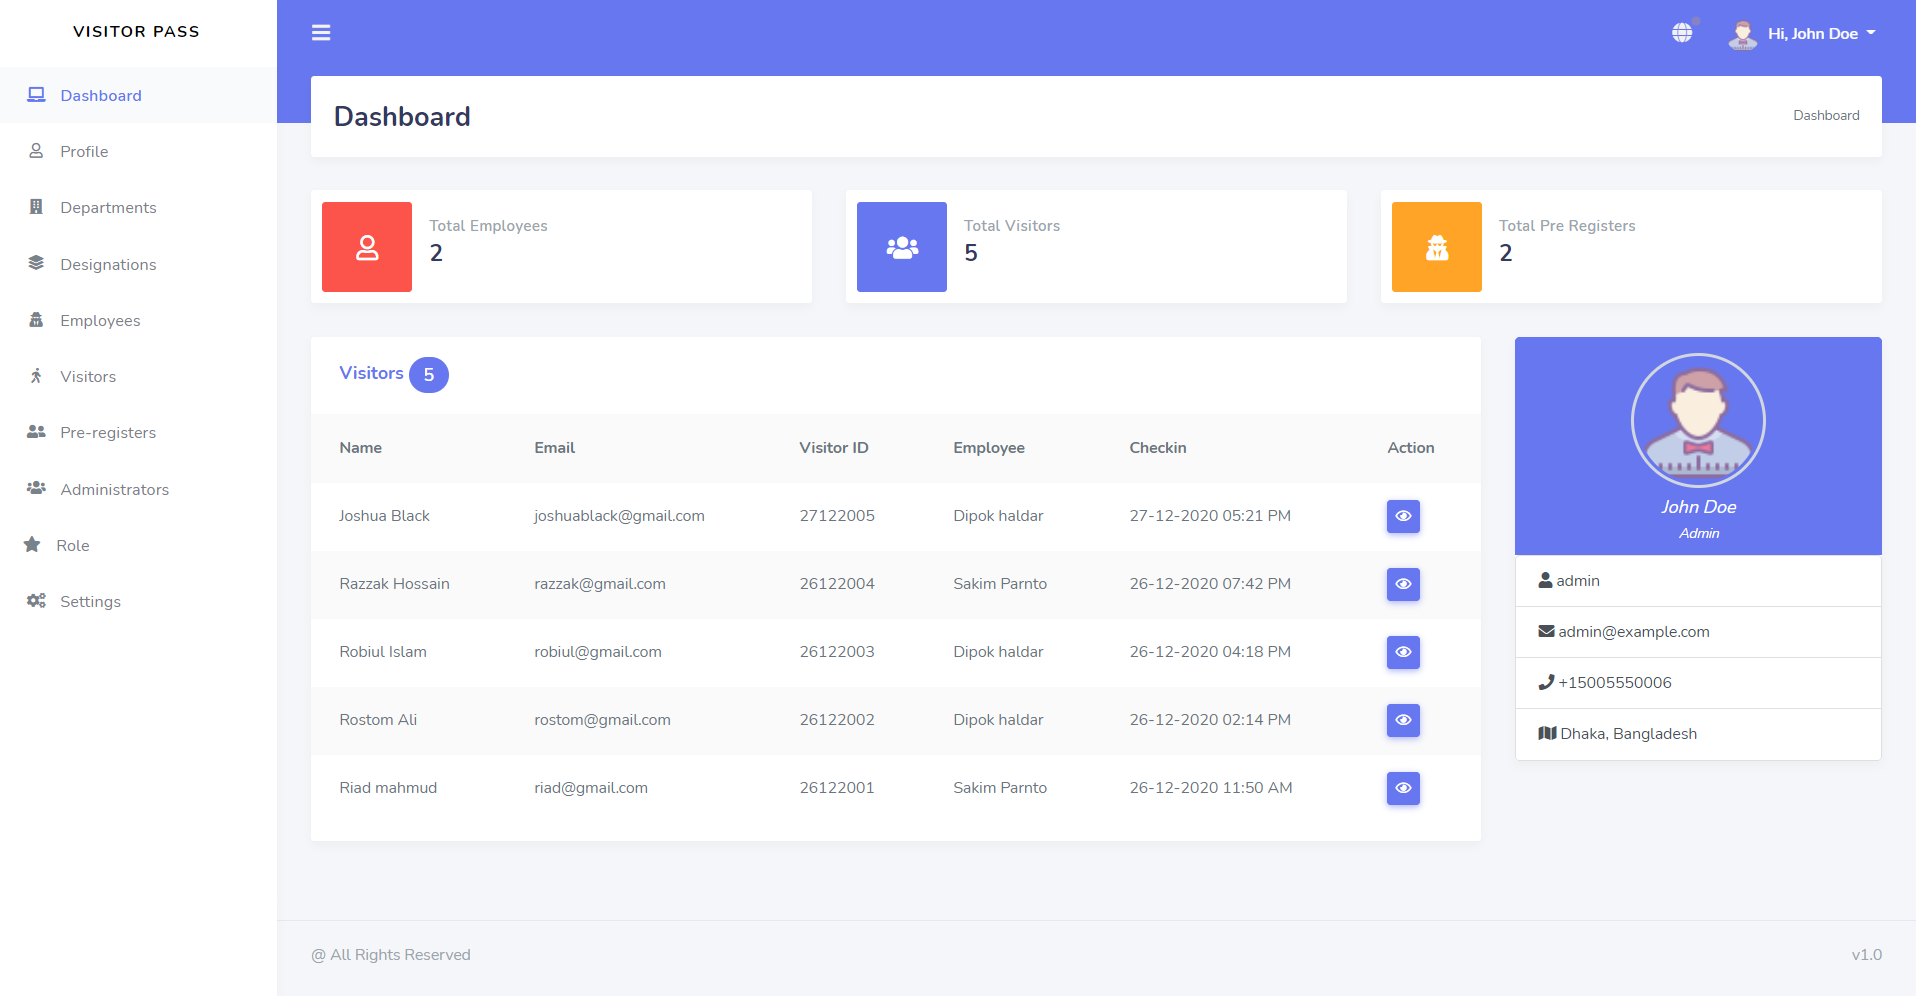Click the Dashboard breadcrumb link

(x=1826, y=115)
